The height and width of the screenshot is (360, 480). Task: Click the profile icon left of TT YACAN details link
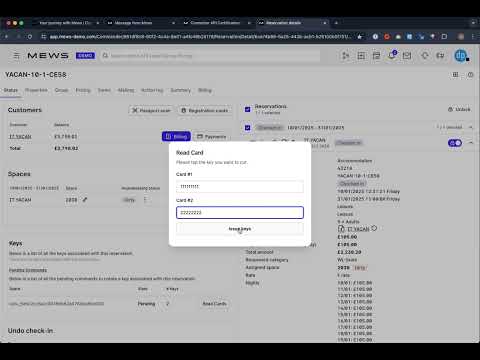(341, 229)
